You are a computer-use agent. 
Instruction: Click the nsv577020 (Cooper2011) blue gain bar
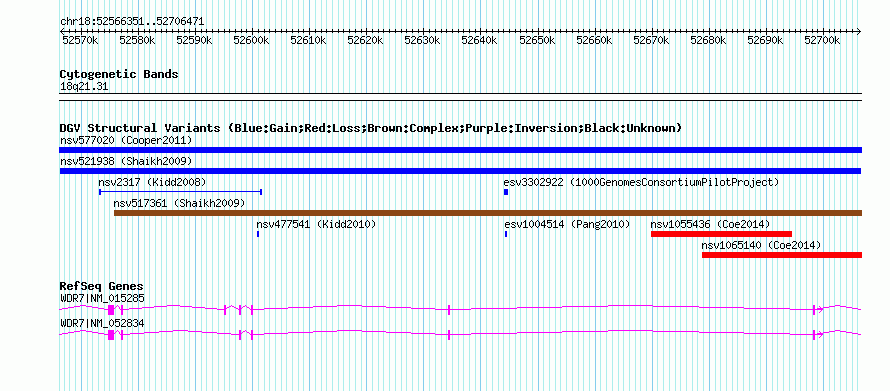pyautogui.click(x=460, y=150)
